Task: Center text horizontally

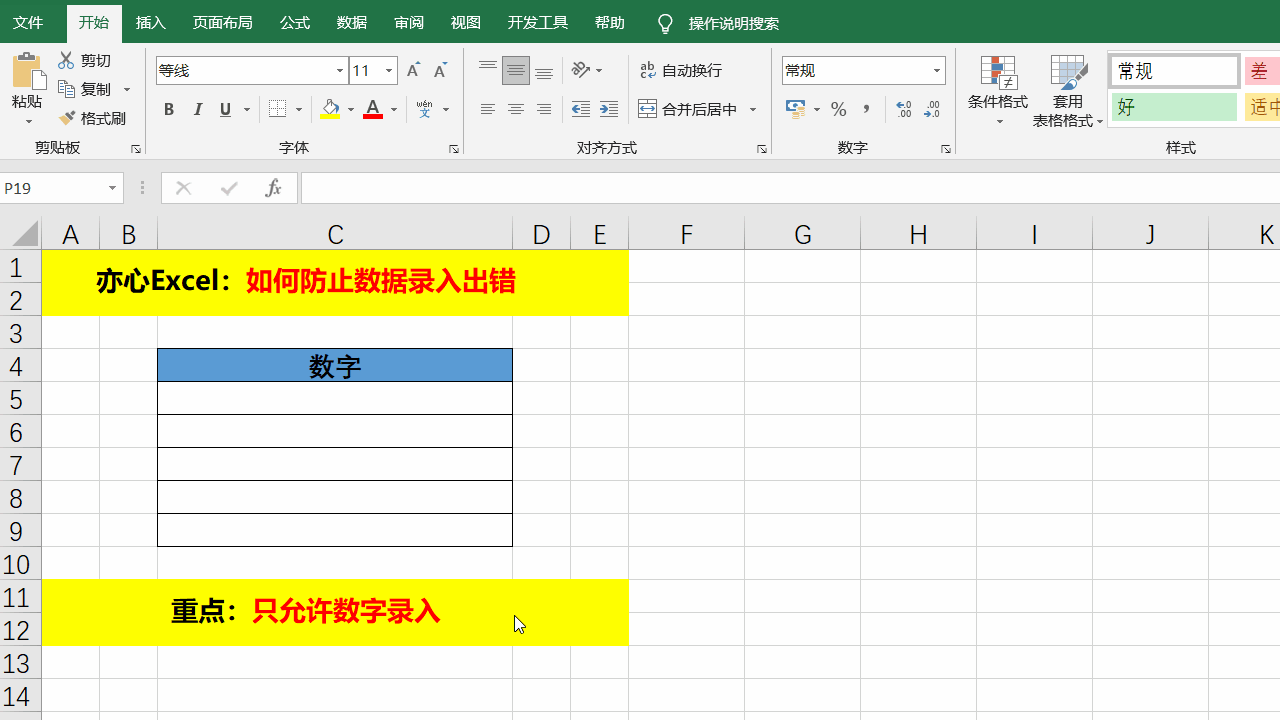Action: click(x=516, y=109)
